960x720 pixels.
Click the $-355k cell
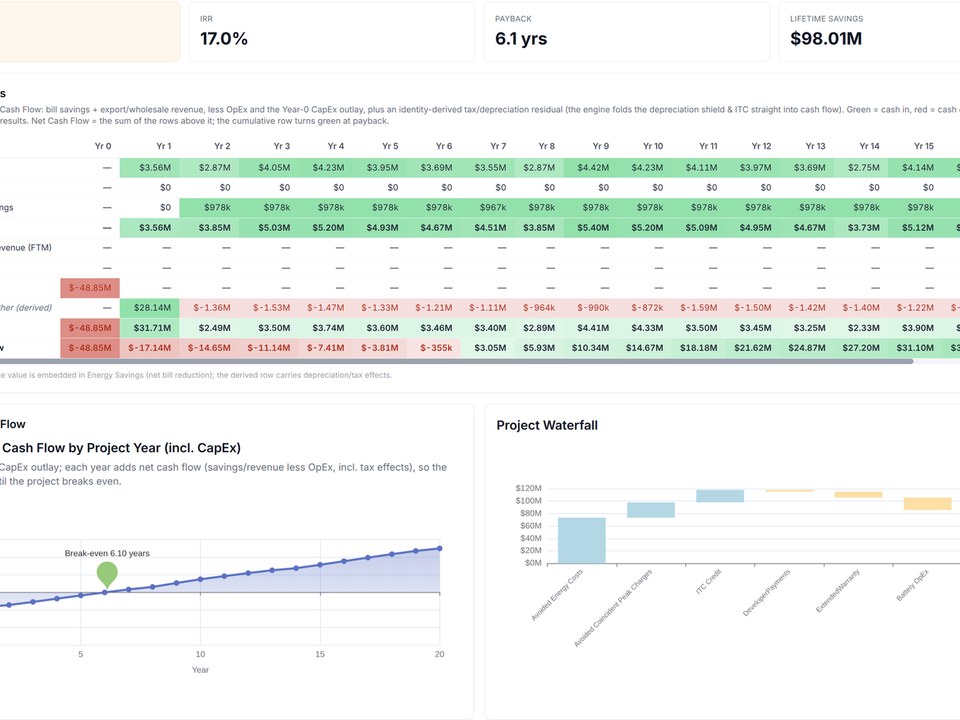click(x=434, y=348)
